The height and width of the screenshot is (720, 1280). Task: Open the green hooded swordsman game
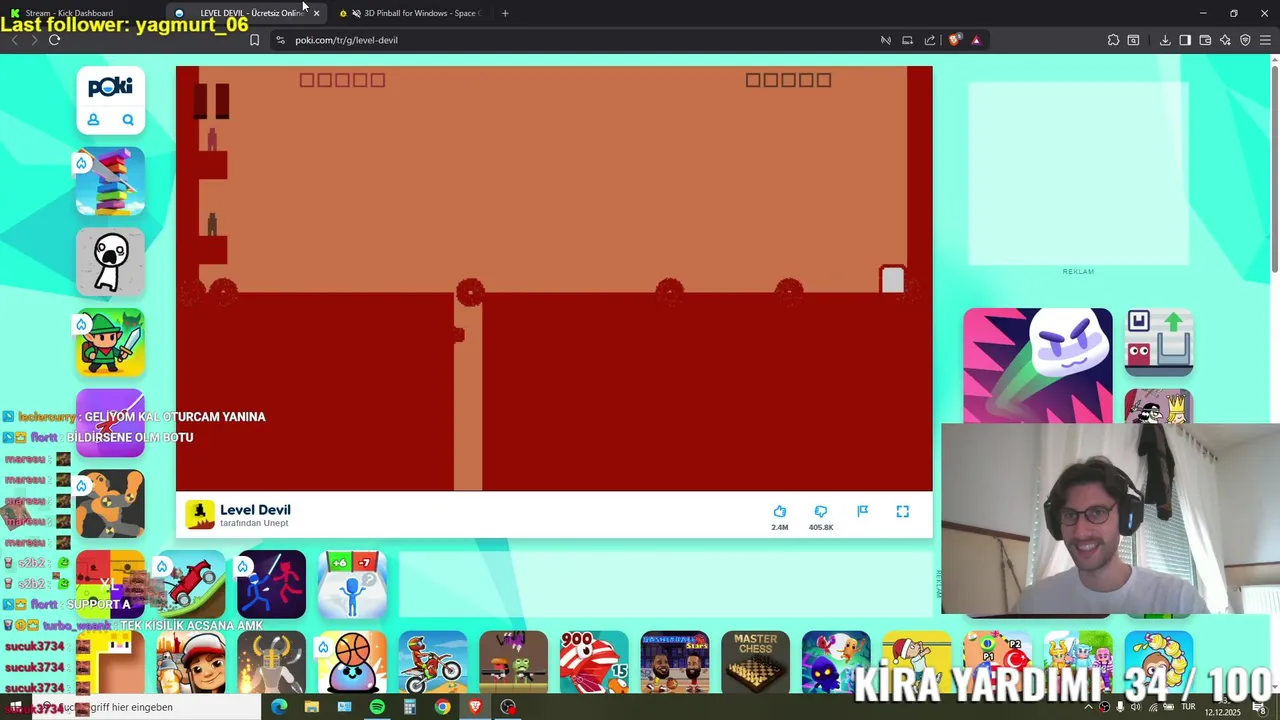point(110,343)
